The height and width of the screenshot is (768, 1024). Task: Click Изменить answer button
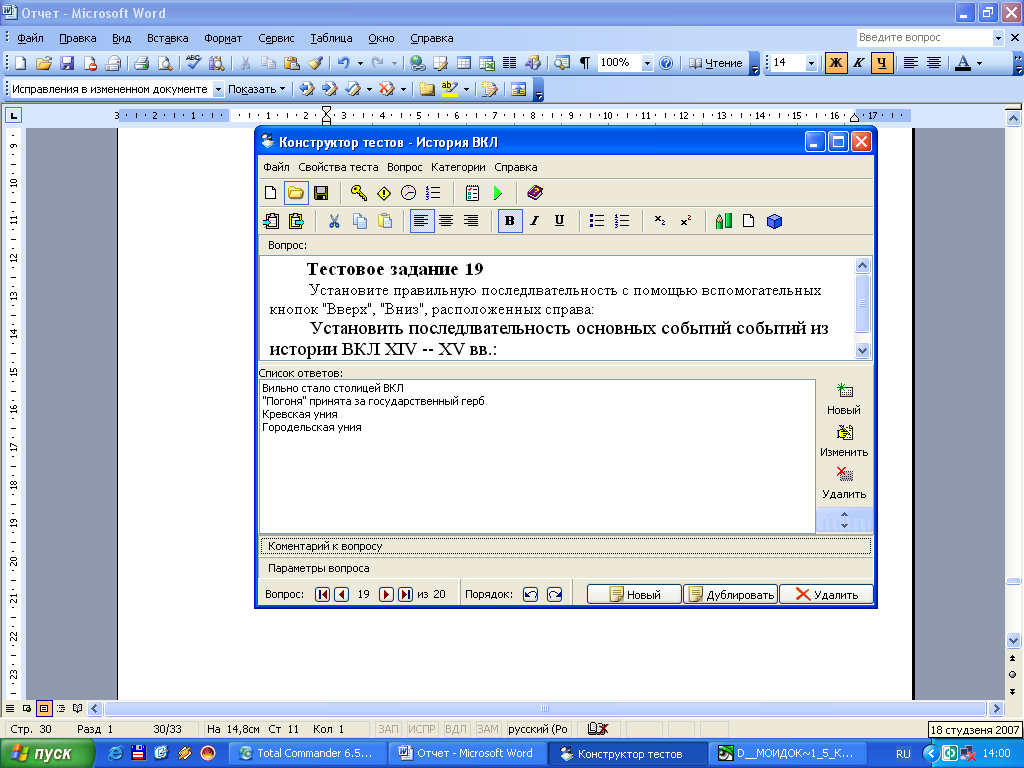pyautogui.click(x=844, y=441)
